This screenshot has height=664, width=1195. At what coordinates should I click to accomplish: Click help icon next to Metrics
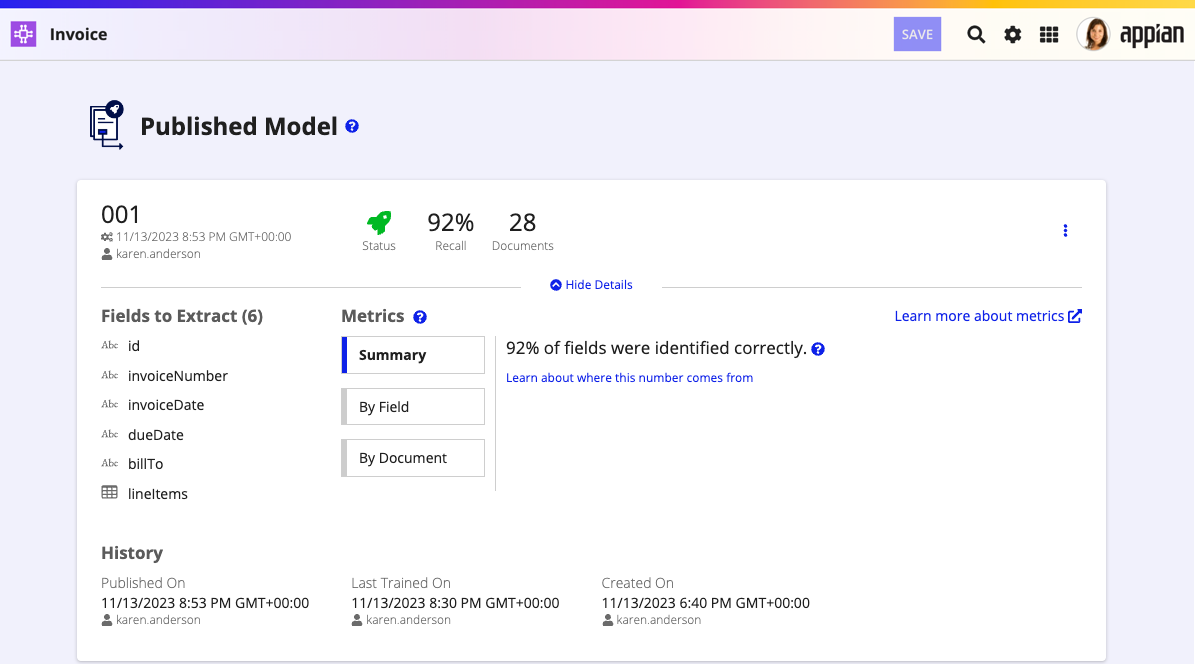[x=420, y=317]
